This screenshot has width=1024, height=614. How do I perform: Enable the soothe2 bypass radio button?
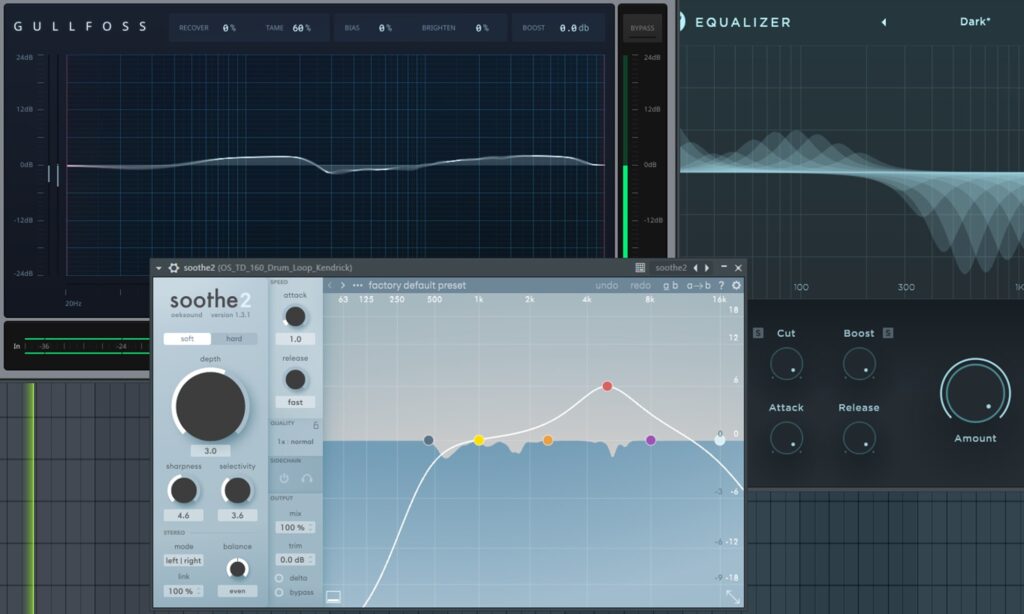(280, 592)
